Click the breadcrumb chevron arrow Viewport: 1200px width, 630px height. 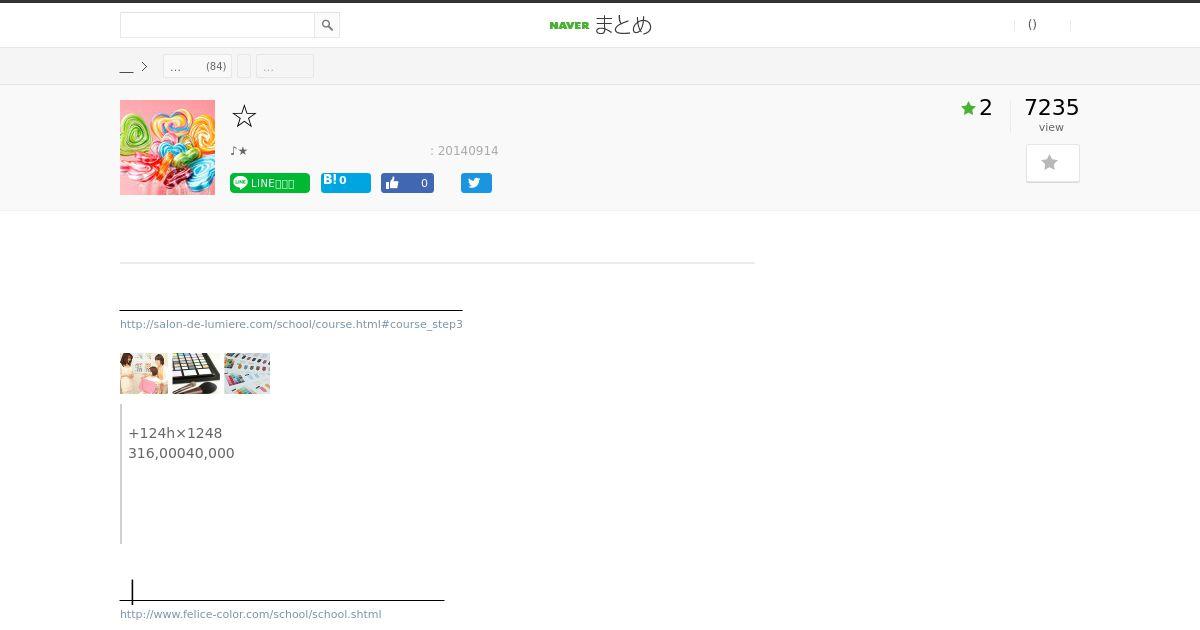coord(144,67)
